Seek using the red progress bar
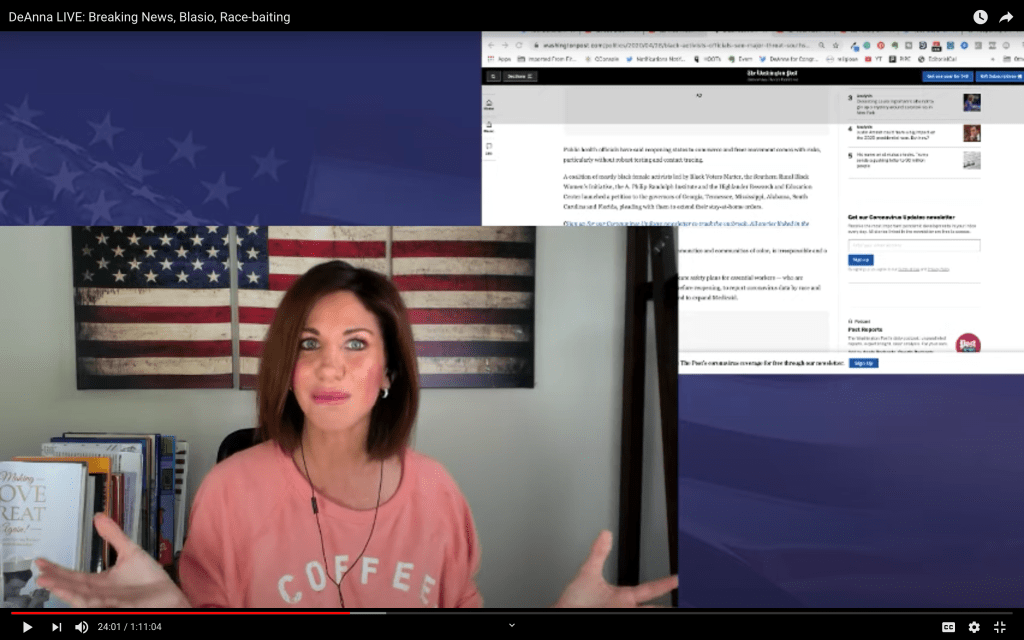1024x640 pixels. (x=180, y=613)
